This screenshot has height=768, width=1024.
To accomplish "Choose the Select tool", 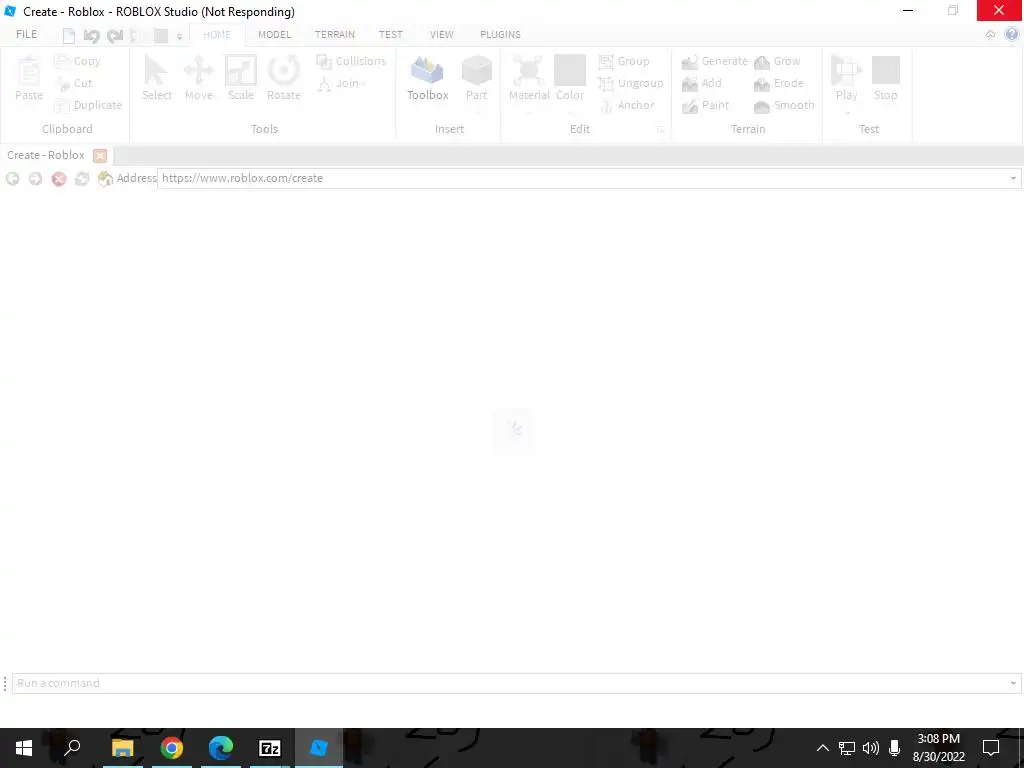I will coord(157,78).
